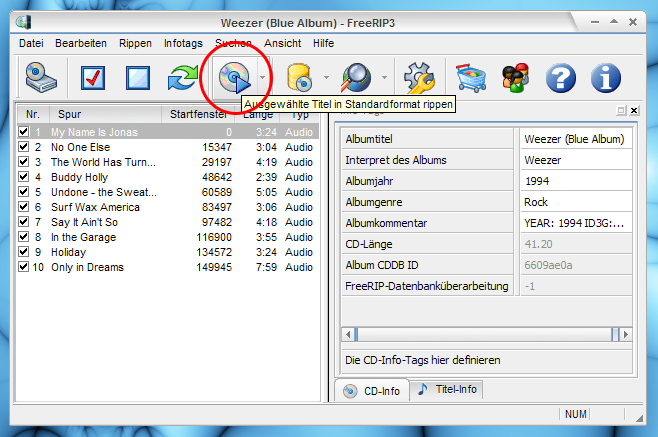
Task: Switch to the Titel-Info tab
Action: pos(446,389)
